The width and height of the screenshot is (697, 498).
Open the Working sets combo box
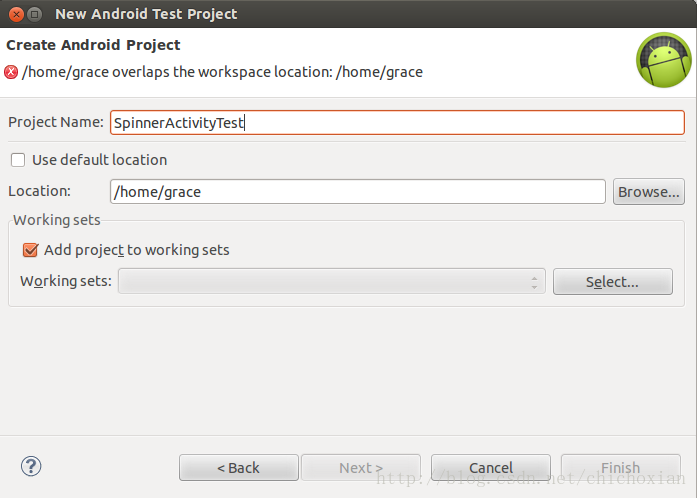coord(332,281)
